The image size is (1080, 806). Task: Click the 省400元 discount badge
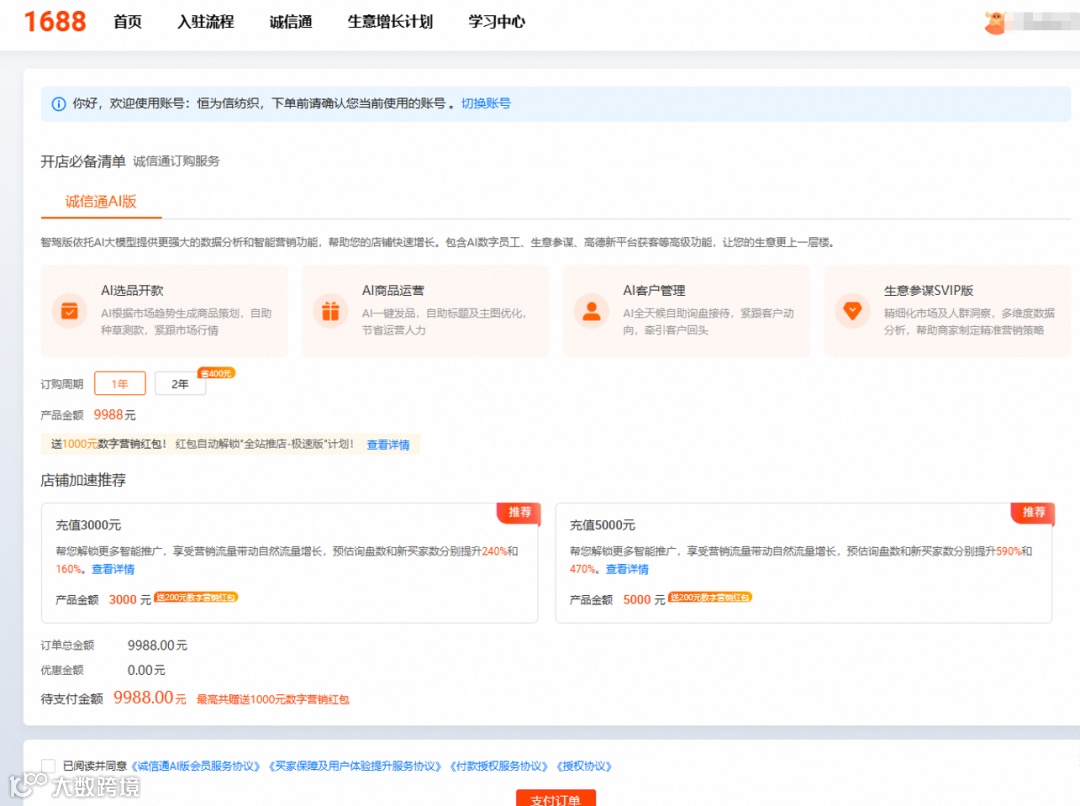point(216,373)
